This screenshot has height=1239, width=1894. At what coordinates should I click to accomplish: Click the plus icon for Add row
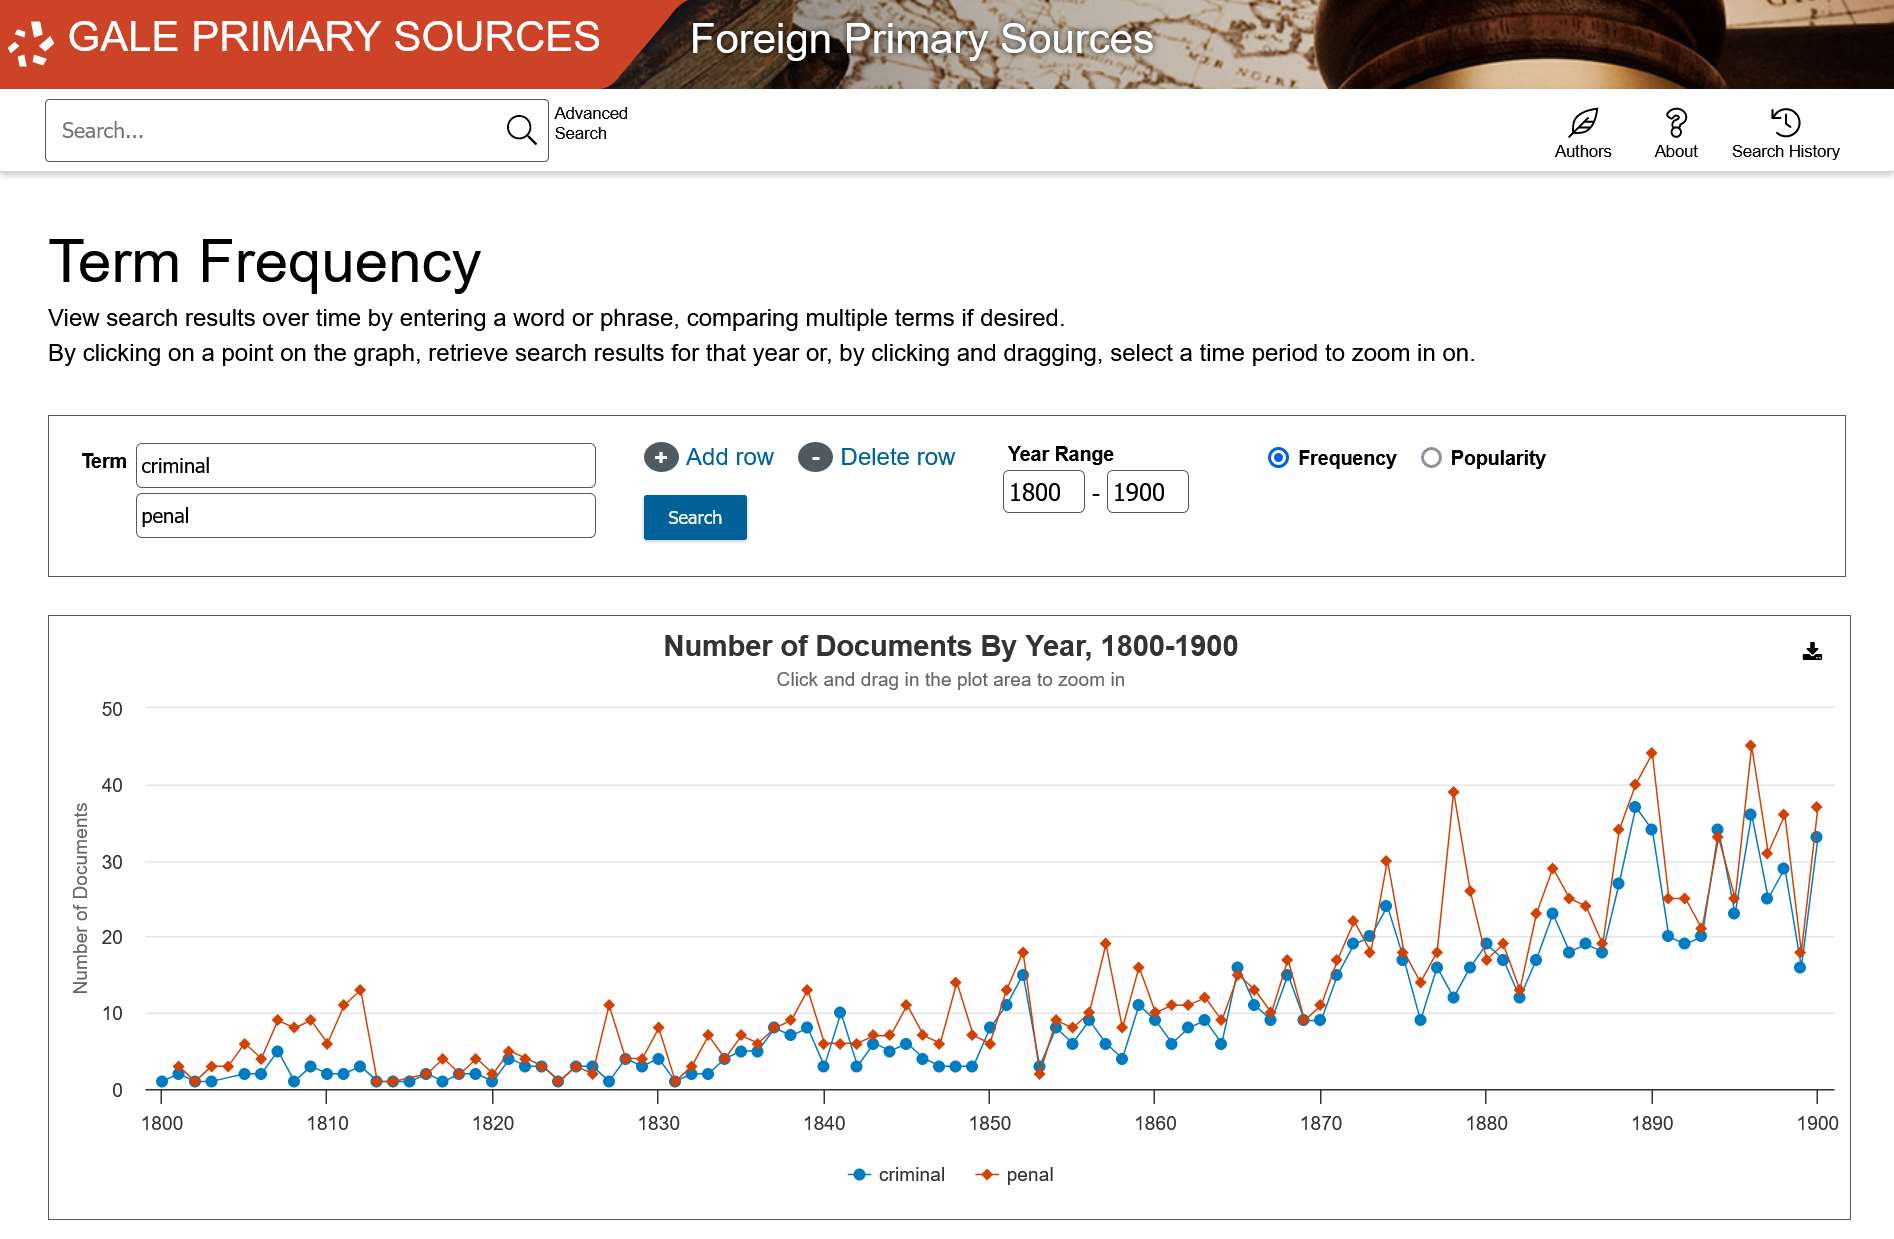coord(661,457)
